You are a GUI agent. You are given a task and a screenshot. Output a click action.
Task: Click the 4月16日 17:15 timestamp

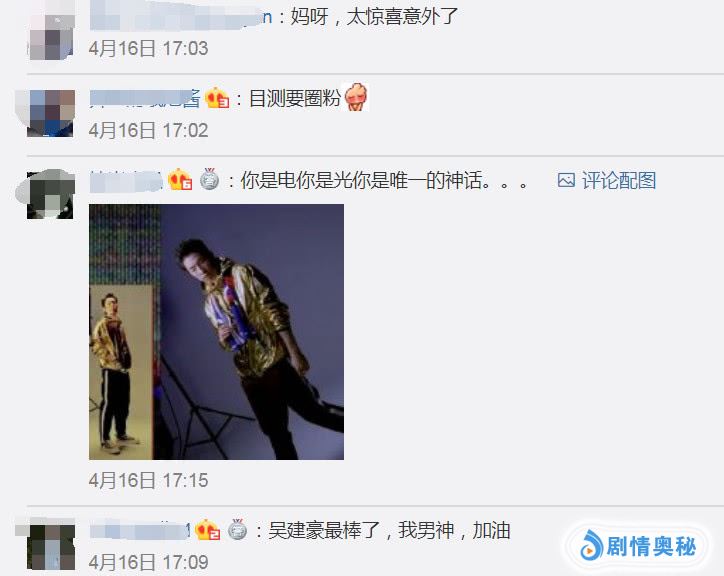pos(148,480)
